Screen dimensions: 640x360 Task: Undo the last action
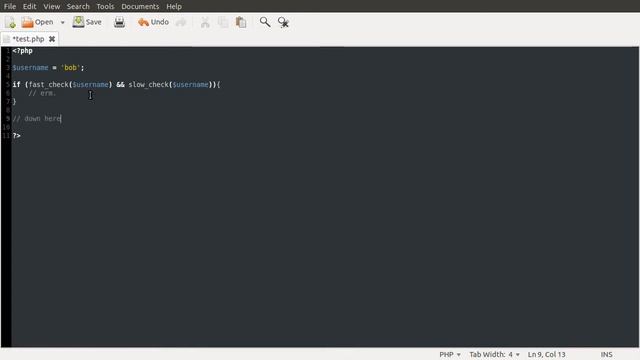pyautogui.click(x=153, y=22)
